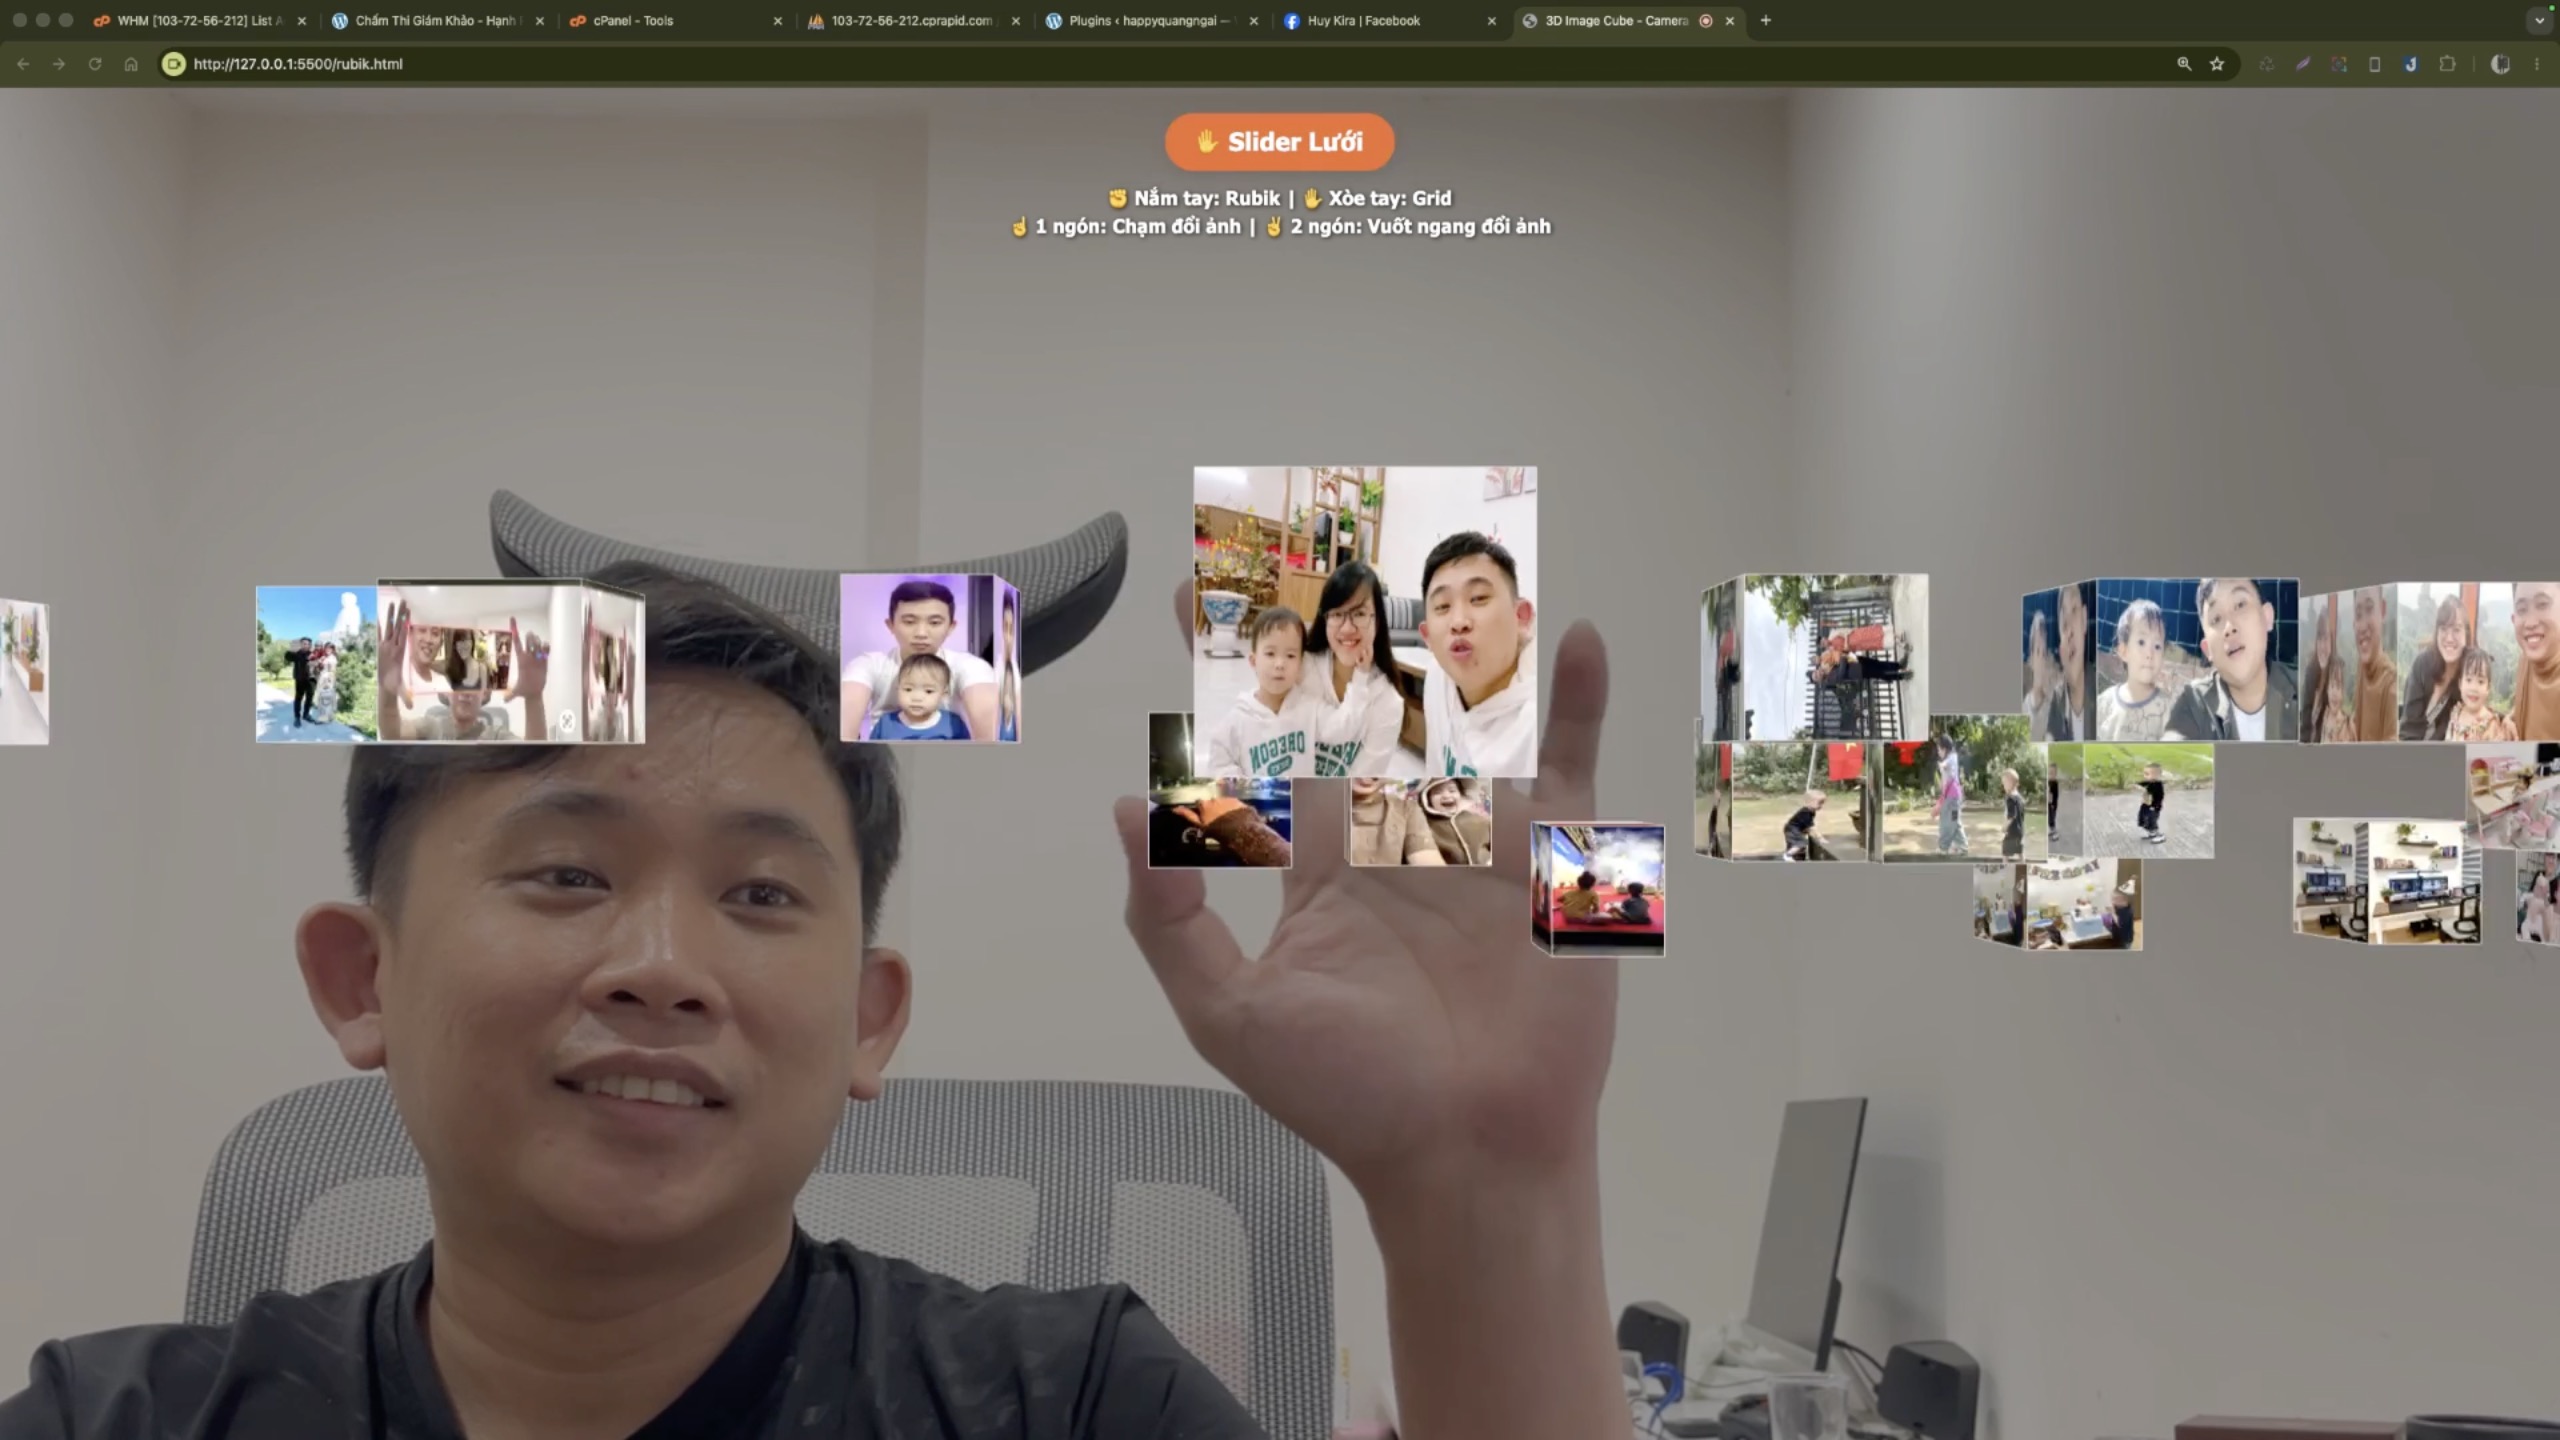Click the browser forward arrow
This screenshot has height=1440, width=2560.
[59, 64]
